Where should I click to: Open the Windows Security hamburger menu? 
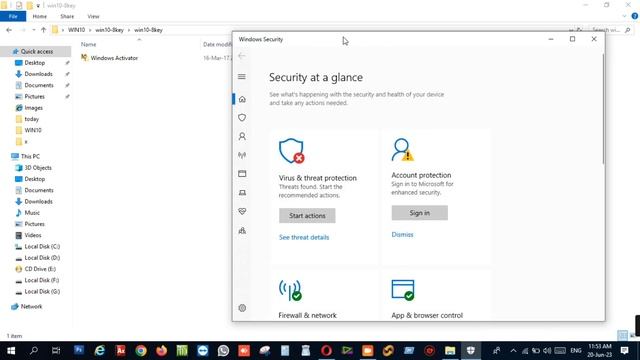242,77
